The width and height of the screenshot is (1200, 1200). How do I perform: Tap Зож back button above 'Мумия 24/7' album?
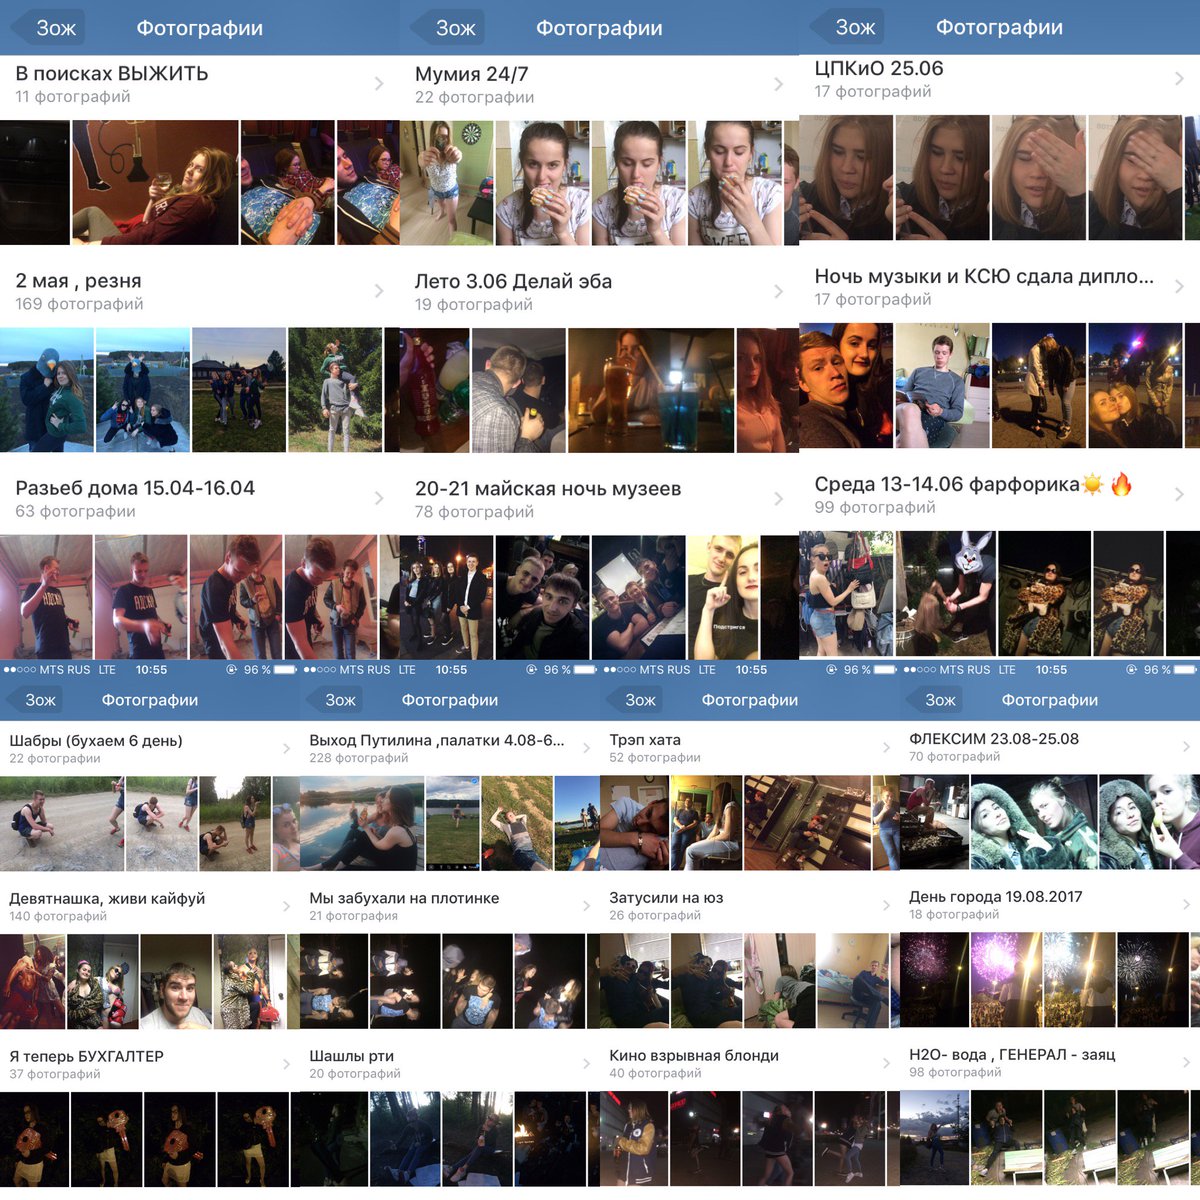(446, 28)
